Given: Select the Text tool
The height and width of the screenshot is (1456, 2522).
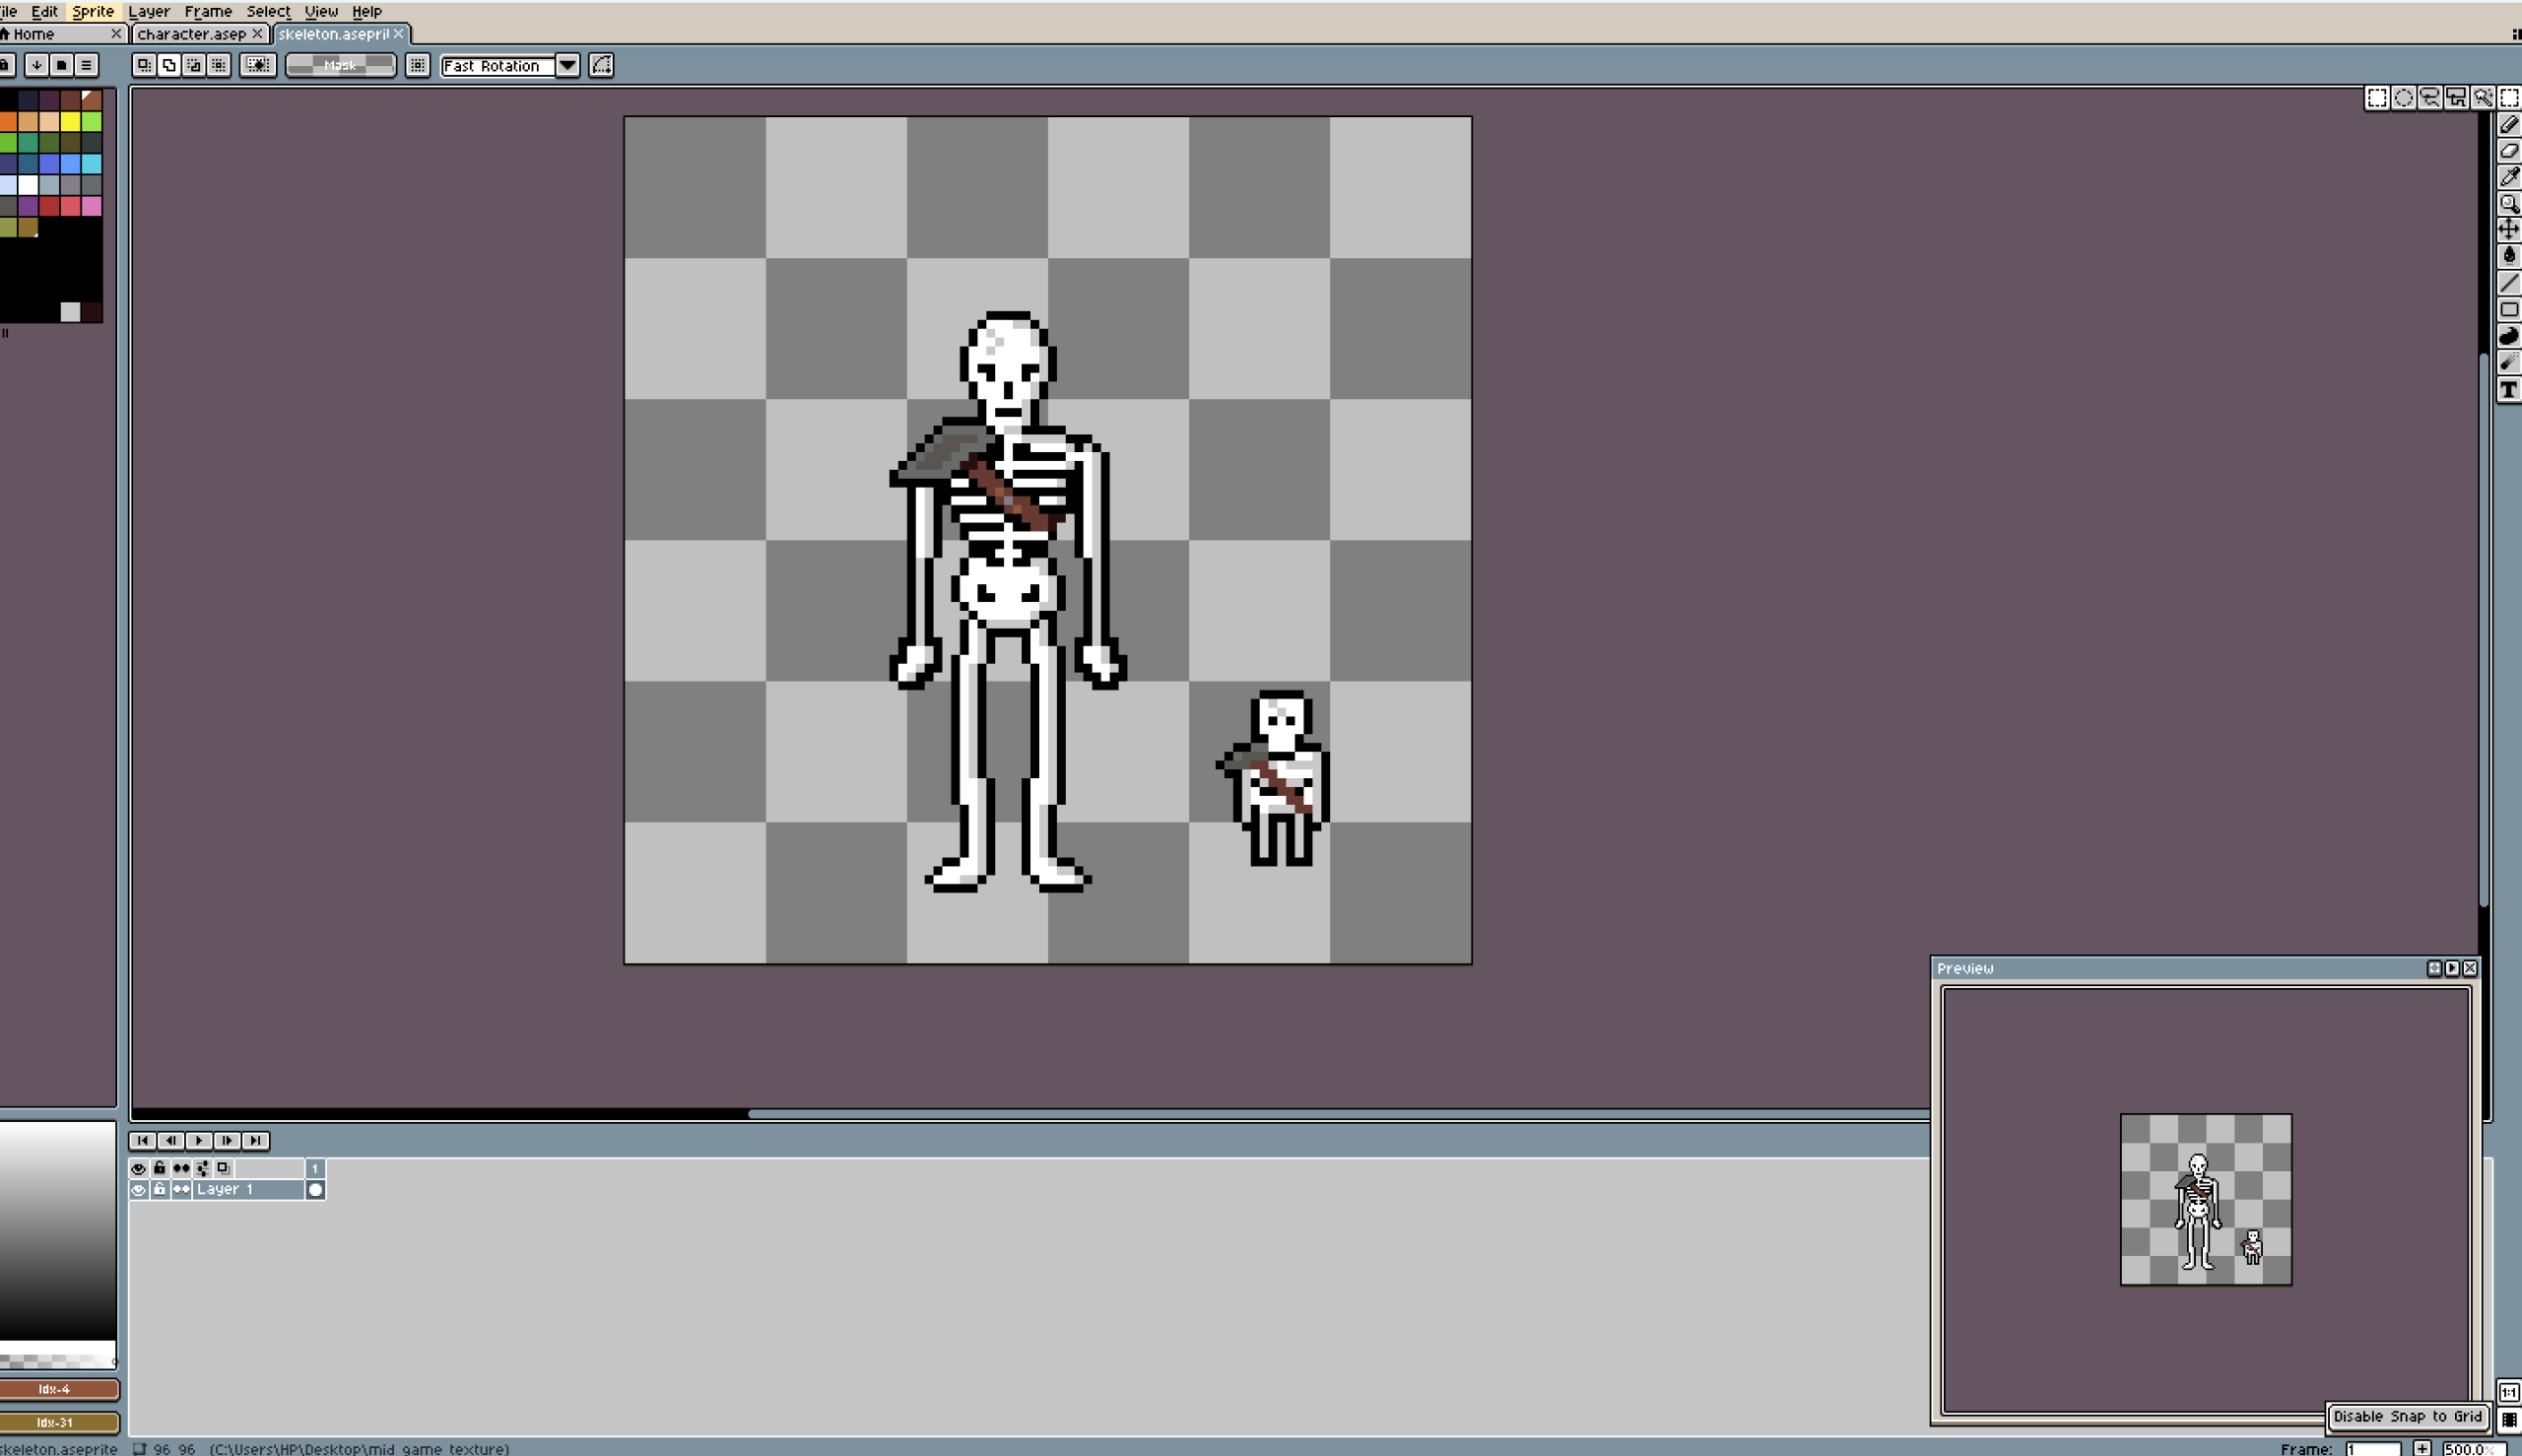Looking at the screenshot, I should (x=2508, y=390).
